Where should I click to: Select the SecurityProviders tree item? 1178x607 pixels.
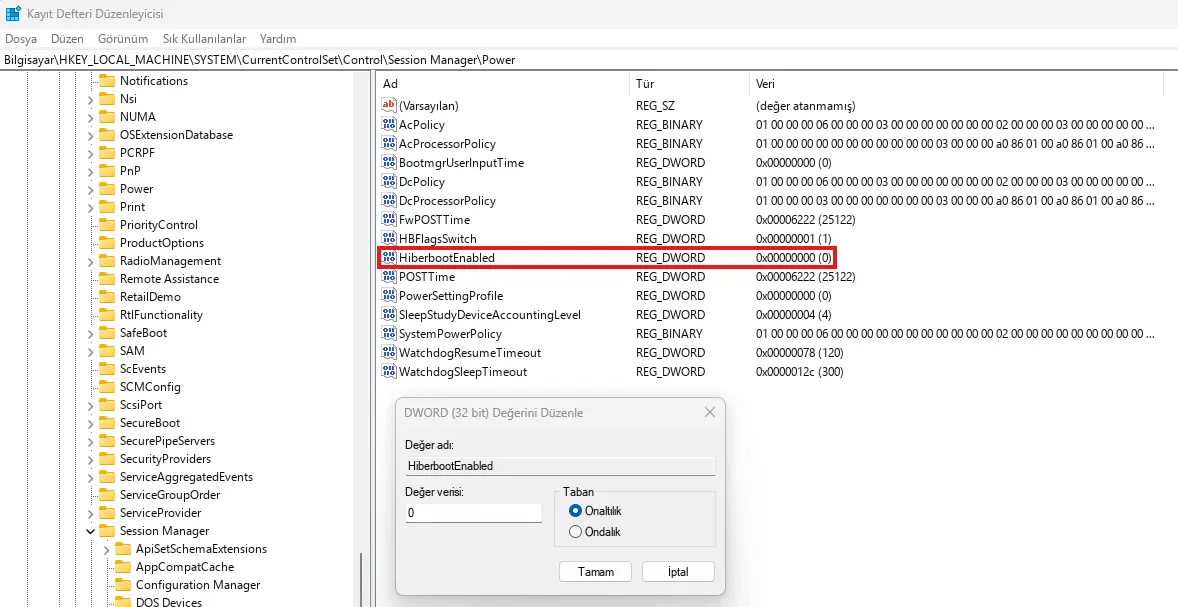[x=165, y=459]
